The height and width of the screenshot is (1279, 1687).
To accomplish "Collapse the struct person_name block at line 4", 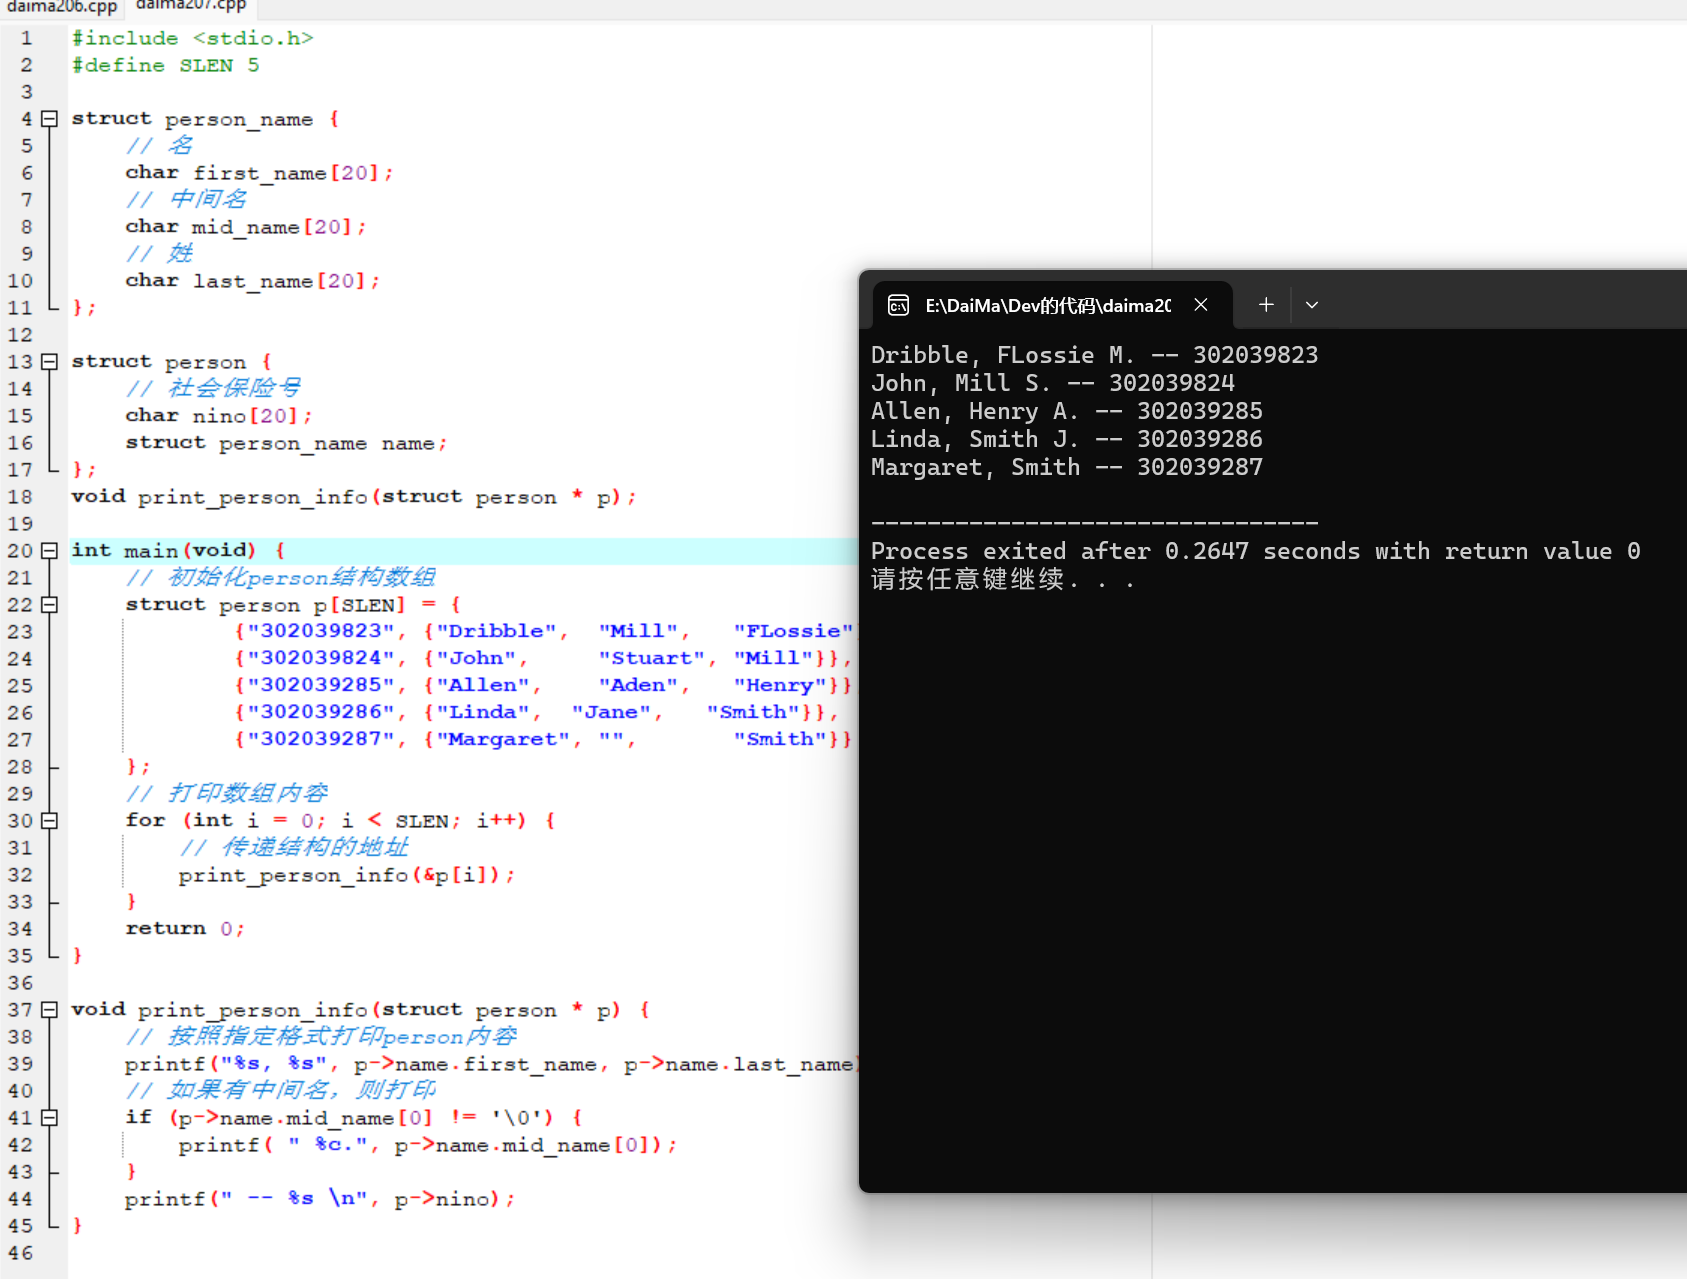I will coord(49,119).
